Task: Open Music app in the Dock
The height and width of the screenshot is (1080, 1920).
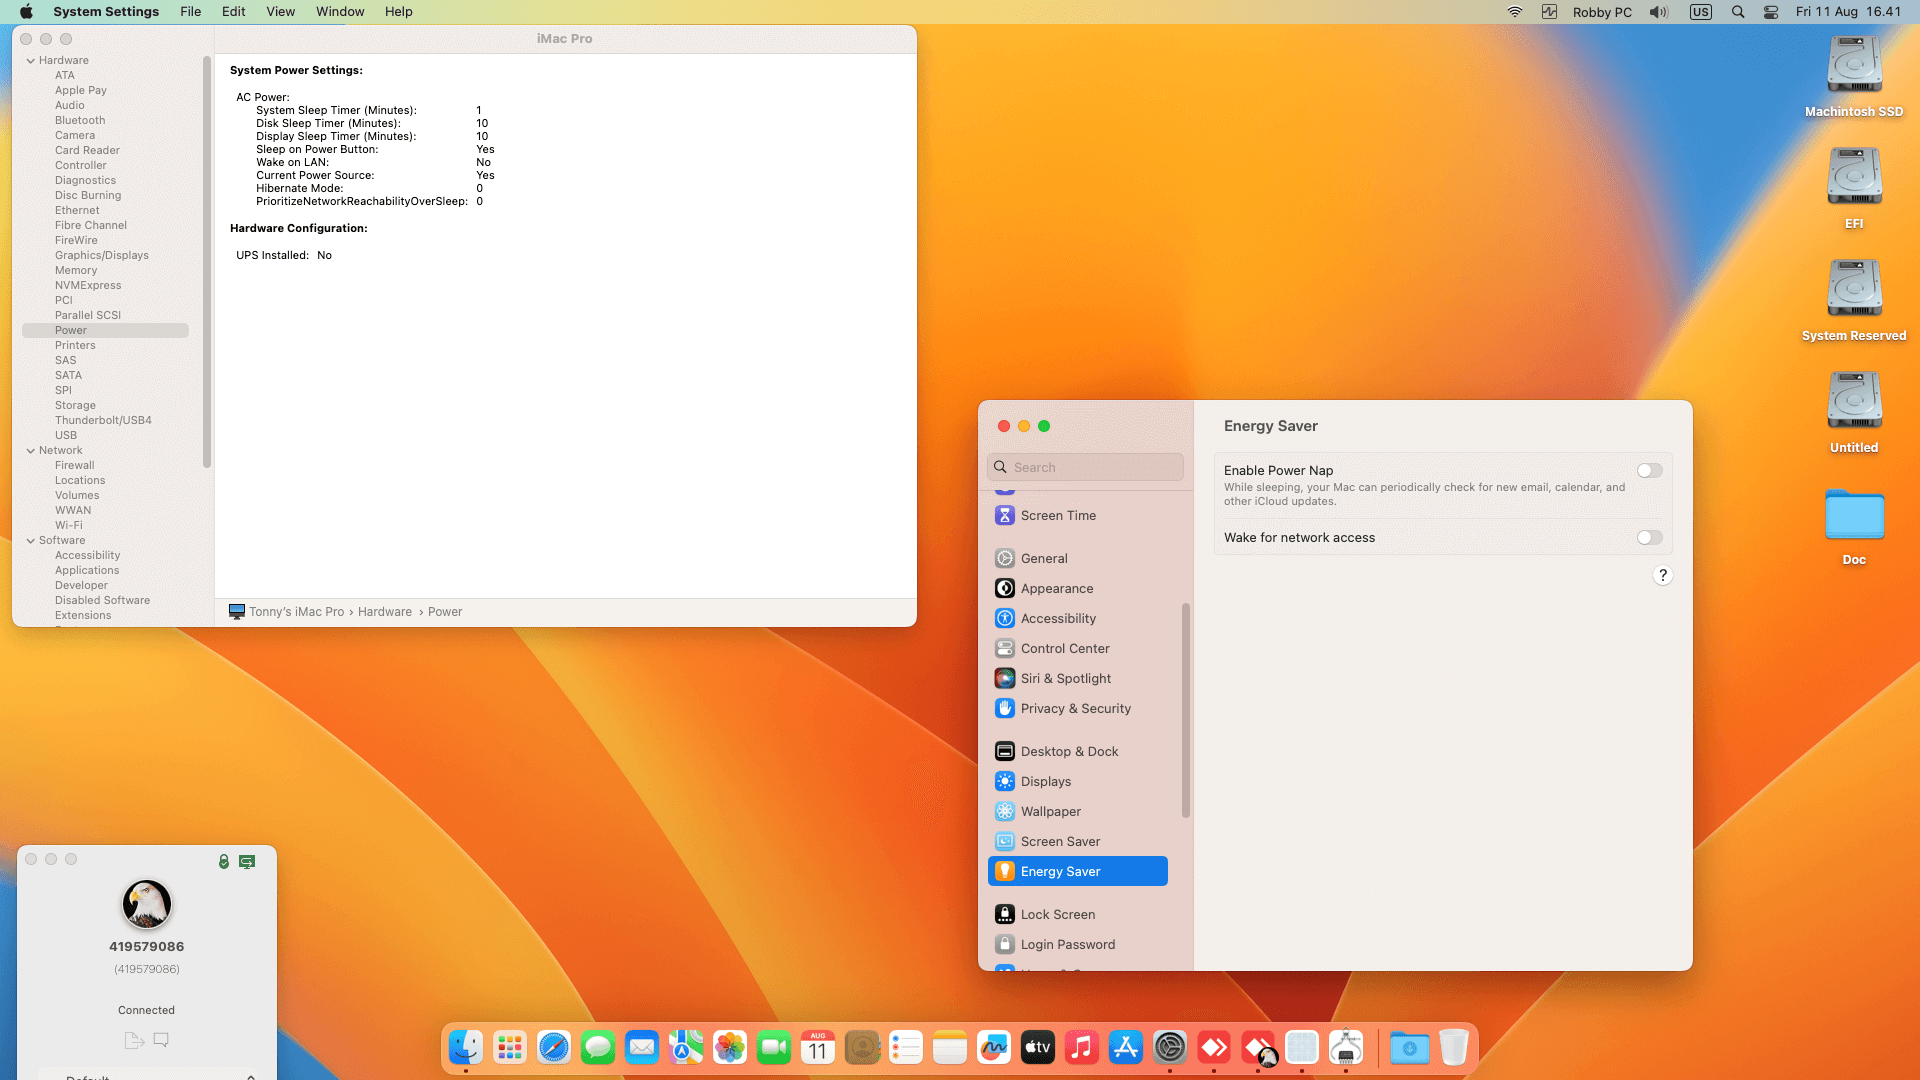Action: click(1082, 1047)
